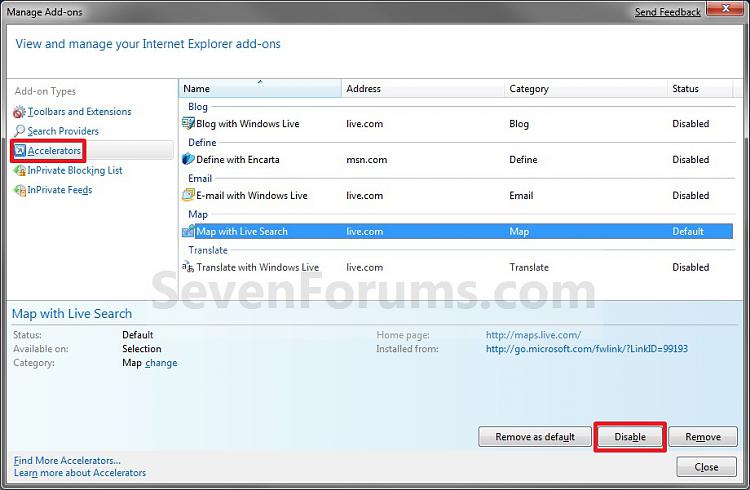Open InPrivate Blocking List type

coord(75,170)
